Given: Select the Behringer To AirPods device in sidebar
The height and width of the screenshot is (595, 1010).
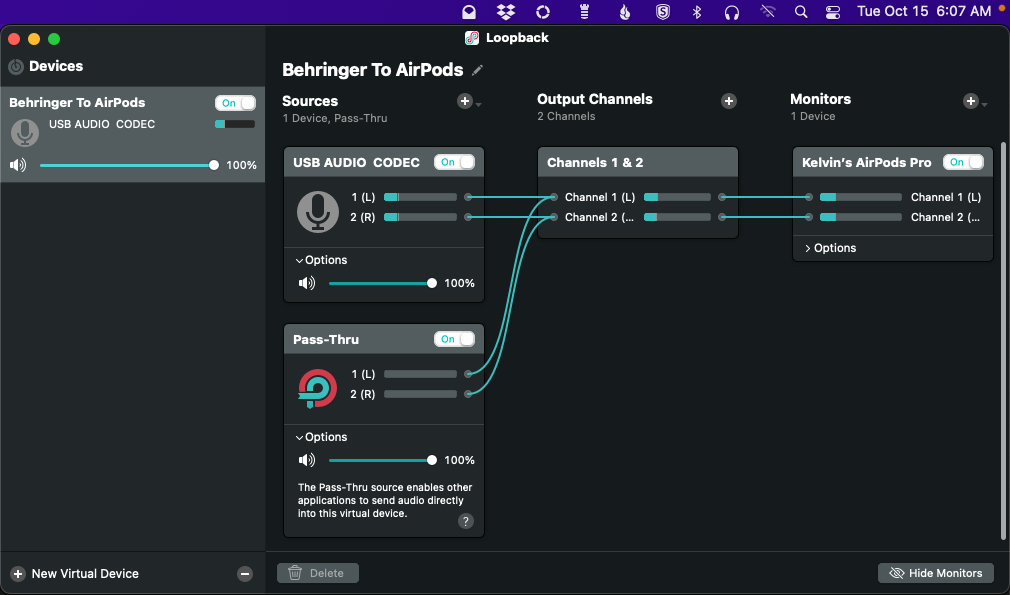Looking at the screenshot, I should [x=133, y=134].
